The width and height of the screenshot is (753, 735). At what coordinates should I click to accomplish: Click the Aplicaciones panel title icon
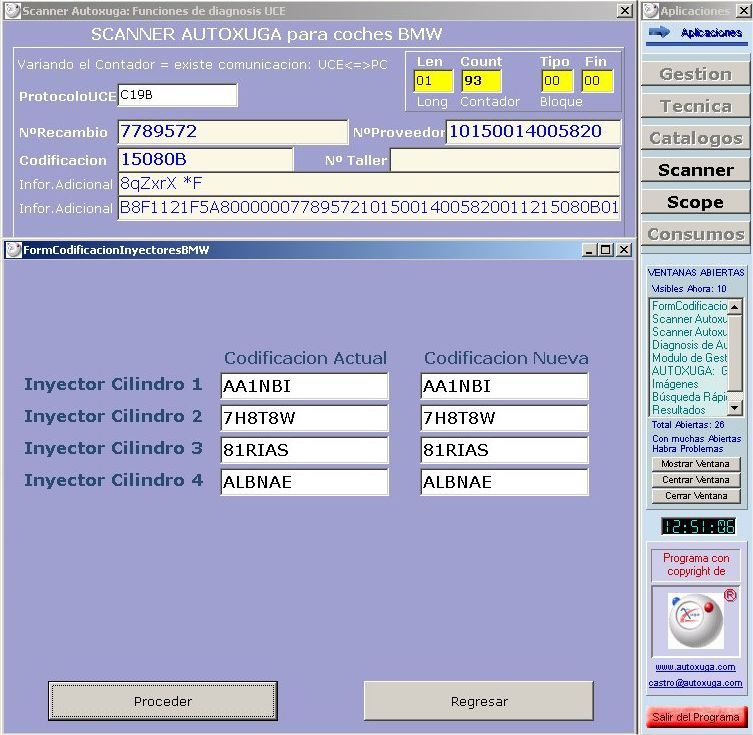click(651, 11)
